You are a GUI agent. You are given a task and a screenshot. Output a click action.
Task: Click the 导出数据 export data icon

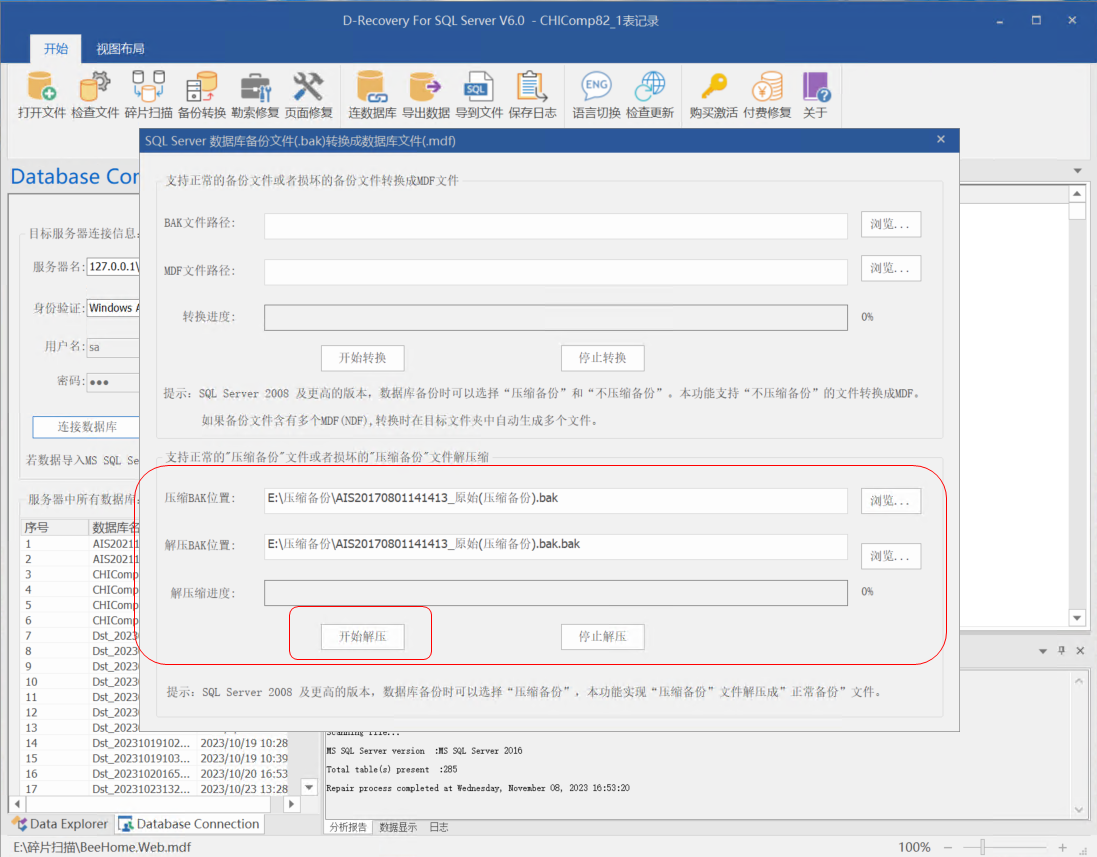coord(426,95)
